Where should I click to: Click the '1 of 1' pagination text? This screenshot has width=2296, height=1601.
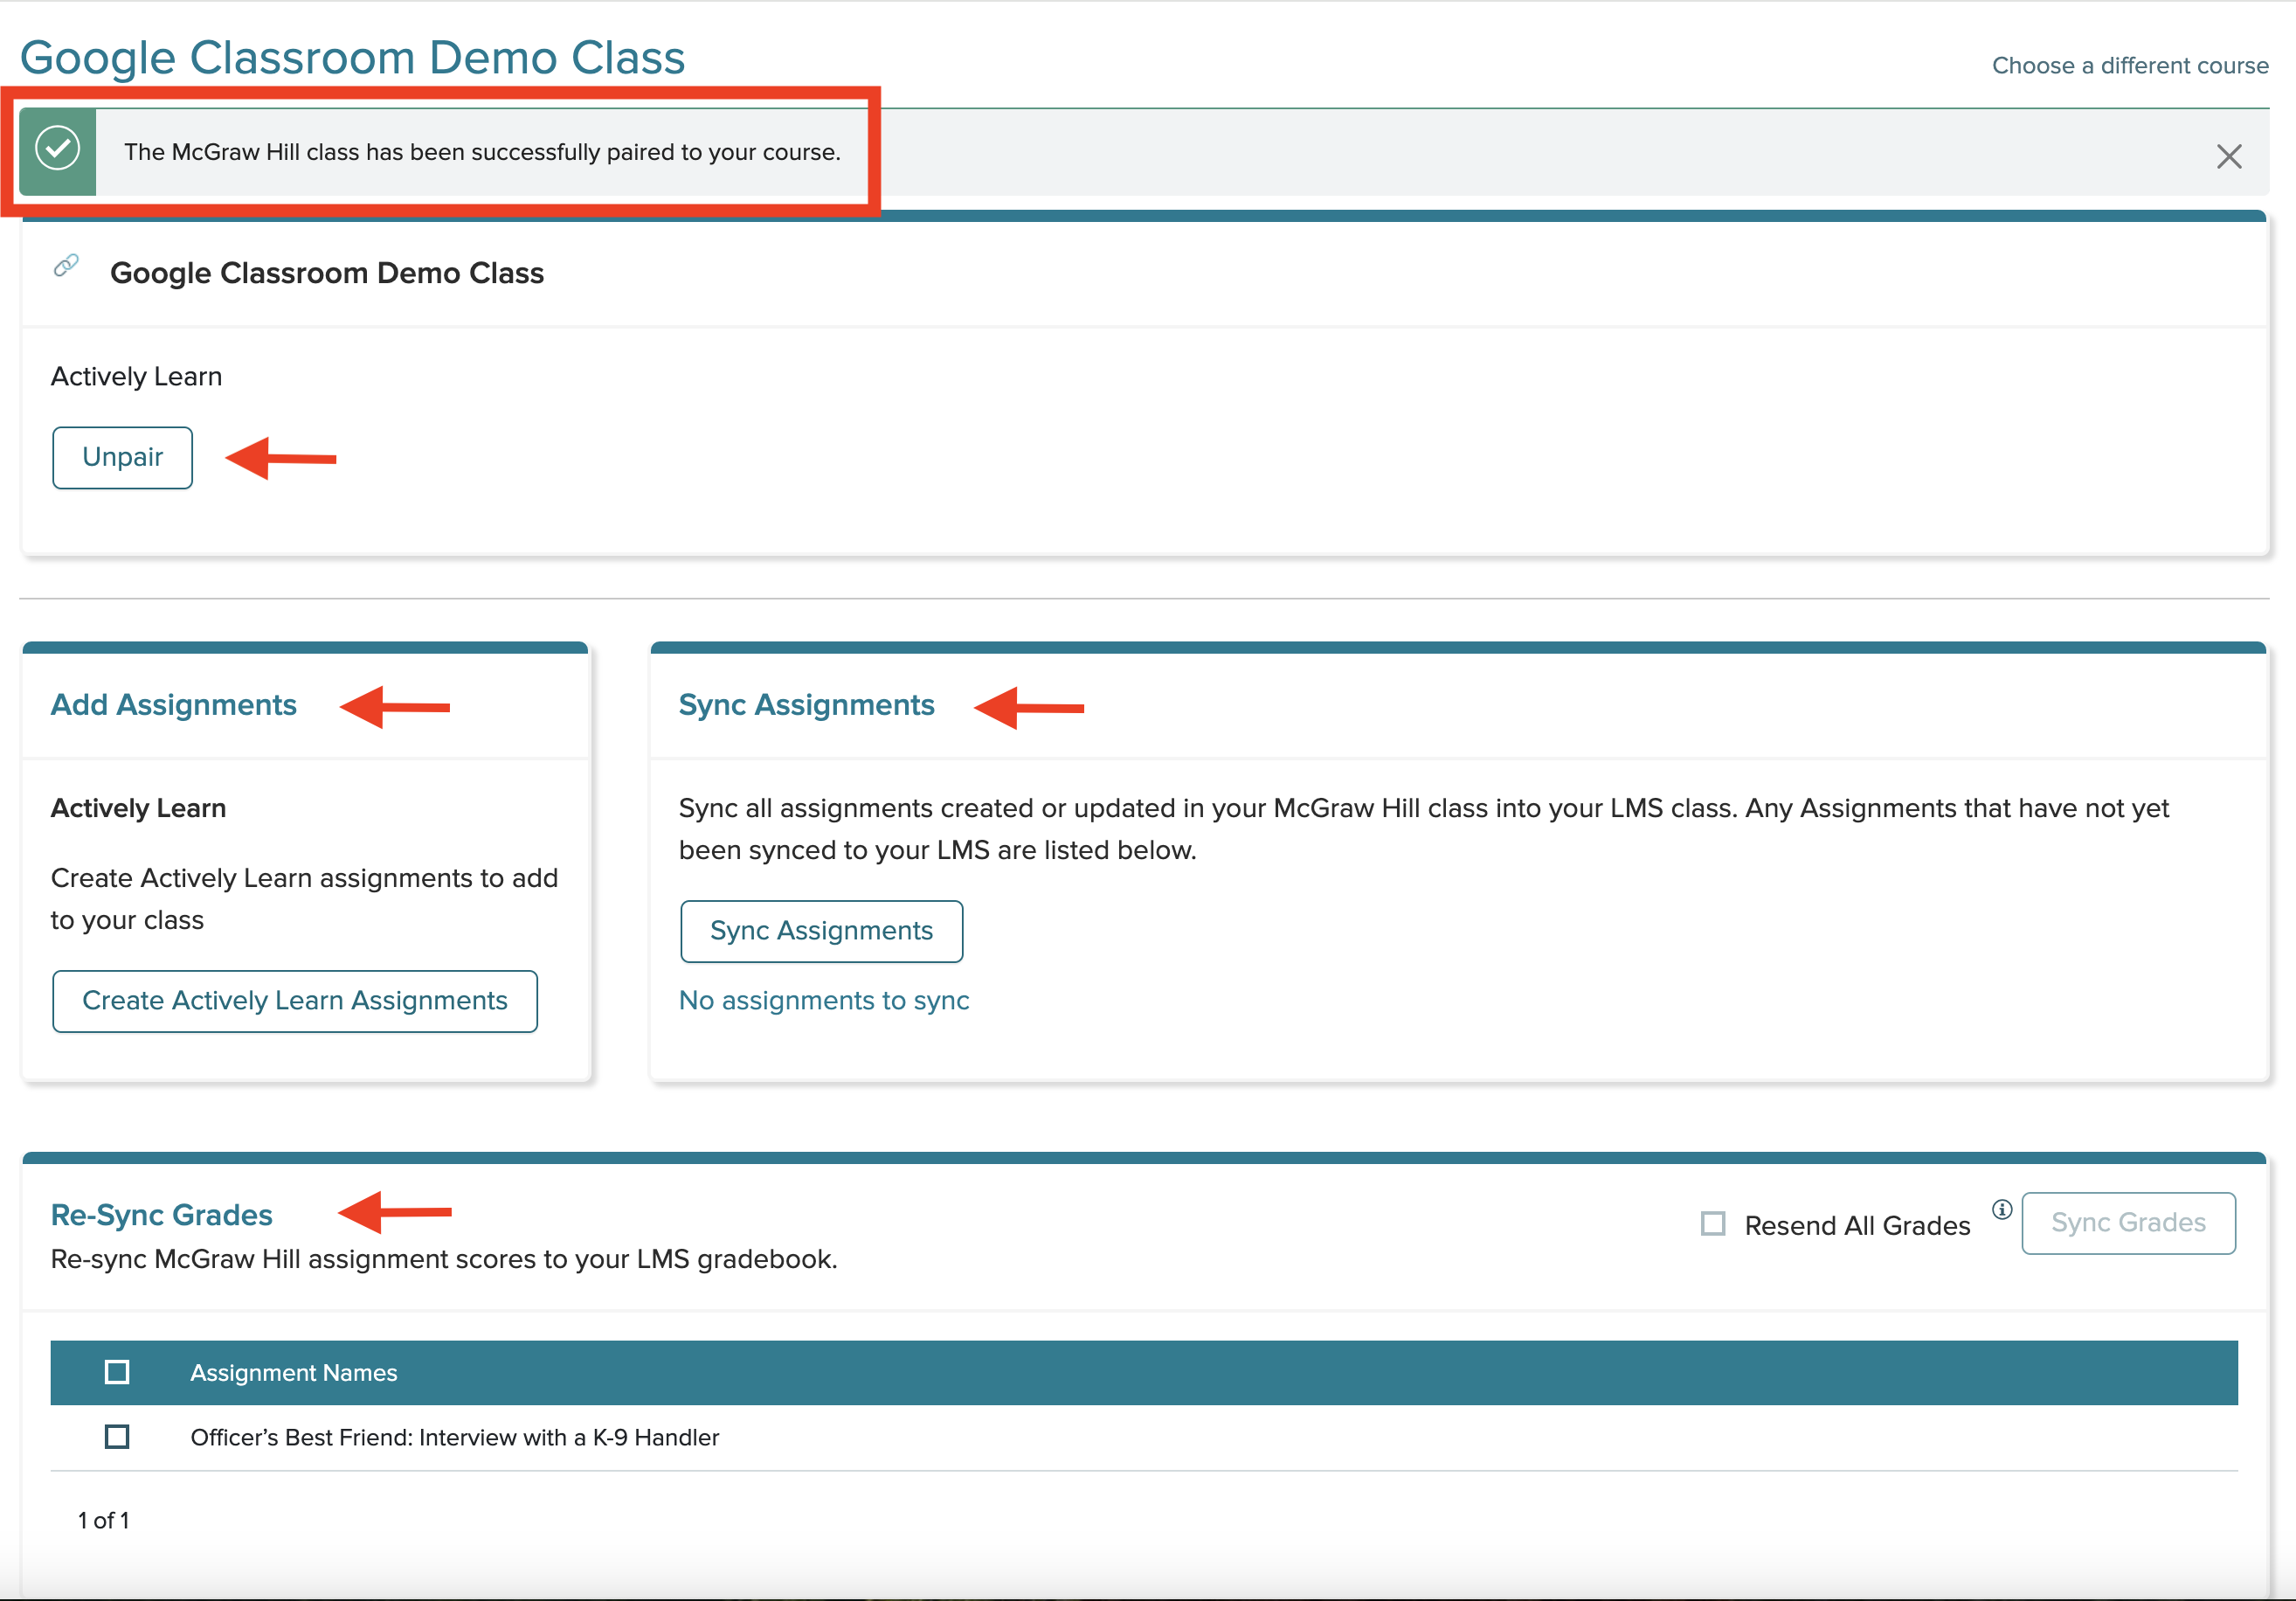pos(104,1521)
